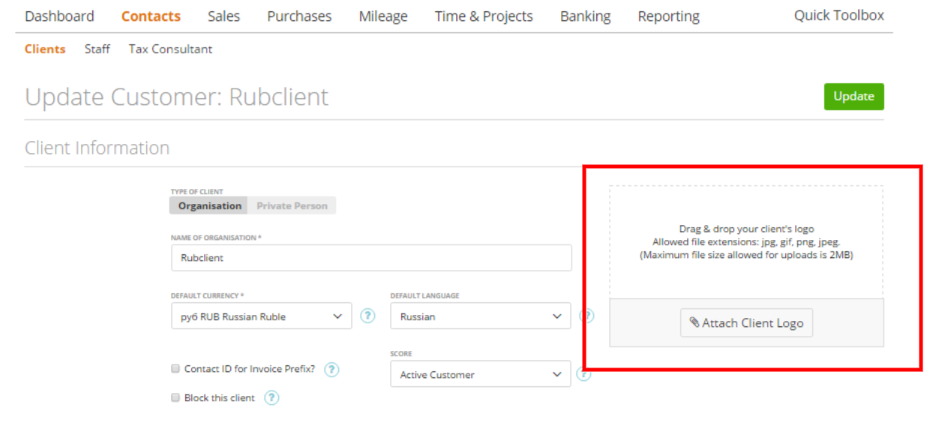Open help icon next to Block this client
Screen dimensions: 933x425
pos(271,398)
